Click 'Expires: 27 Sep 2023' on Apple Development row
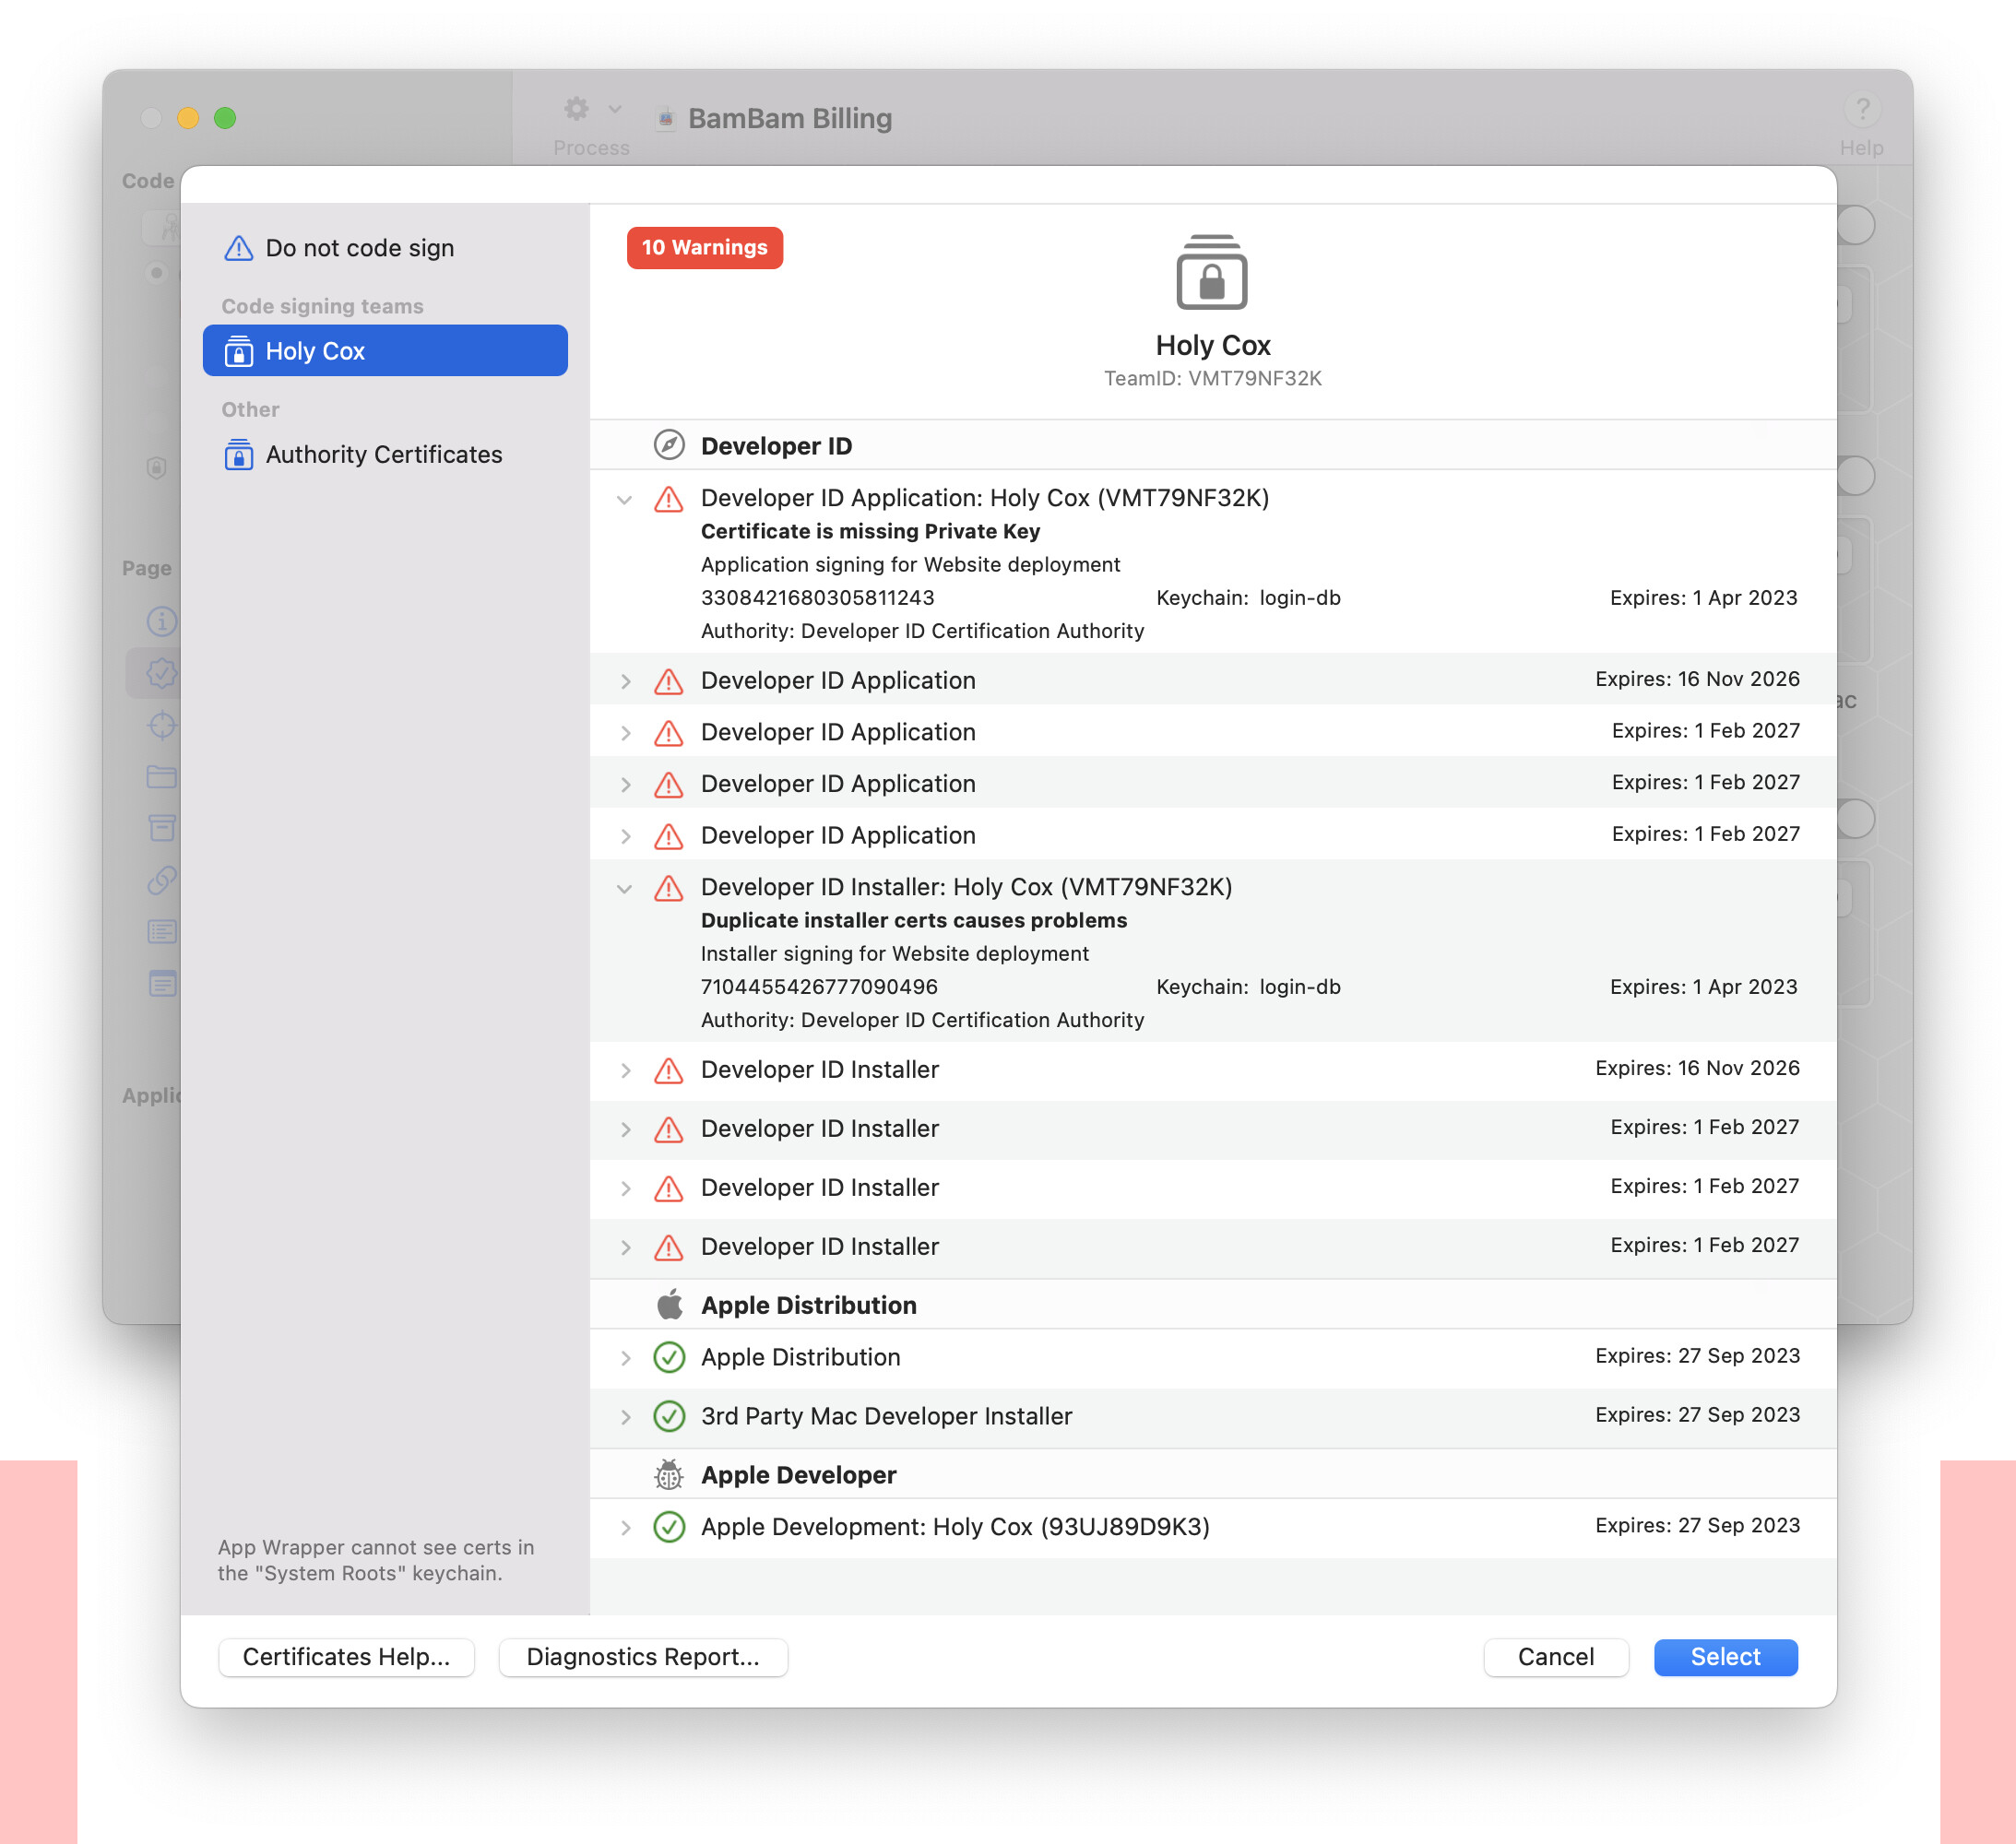The image size is (2016, 1844). [1697, 1525]
